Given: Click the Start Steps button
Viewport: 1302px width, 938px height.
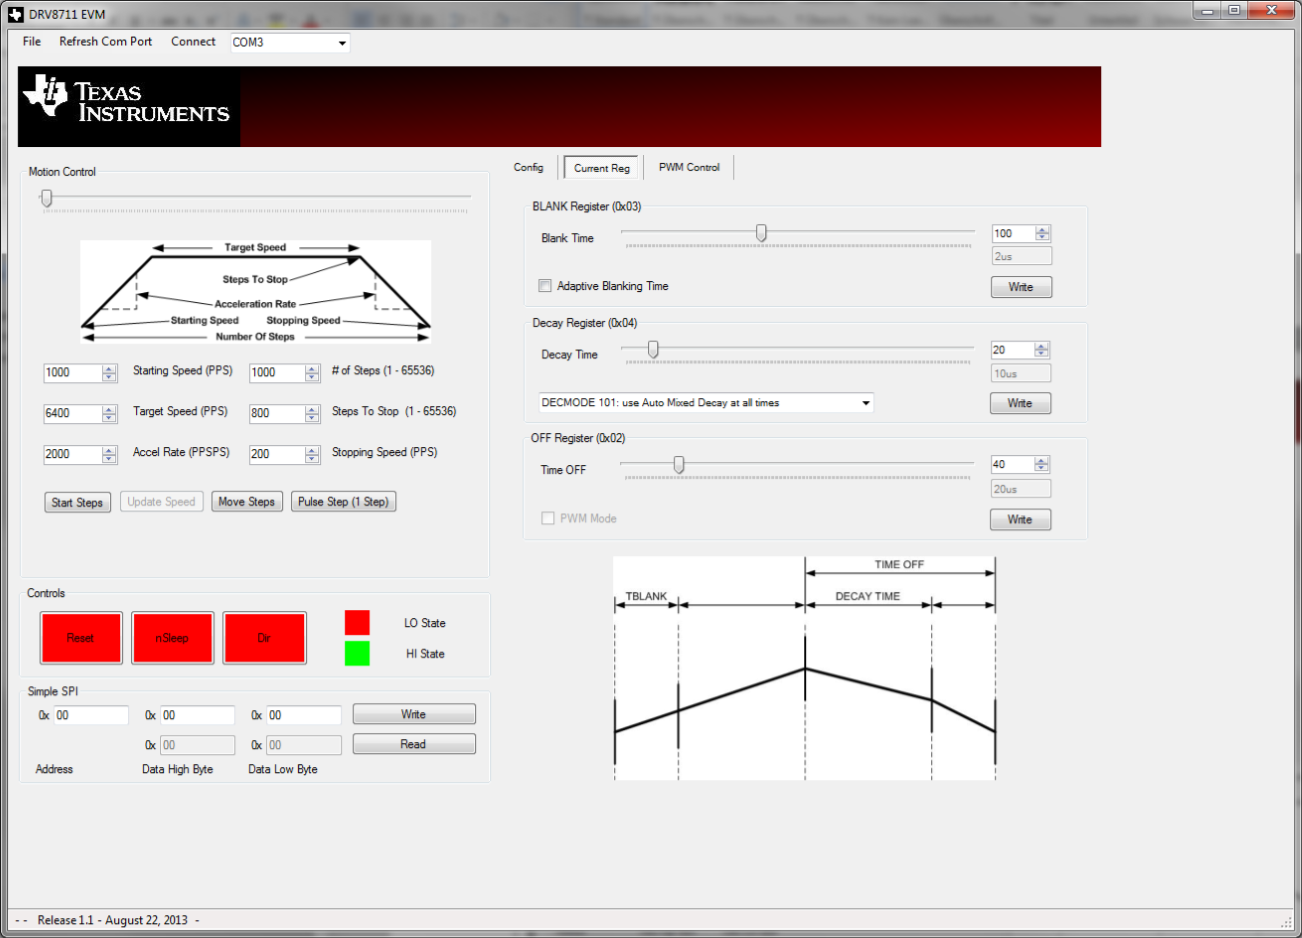Looking at the screenshot, I should (77, 502).
